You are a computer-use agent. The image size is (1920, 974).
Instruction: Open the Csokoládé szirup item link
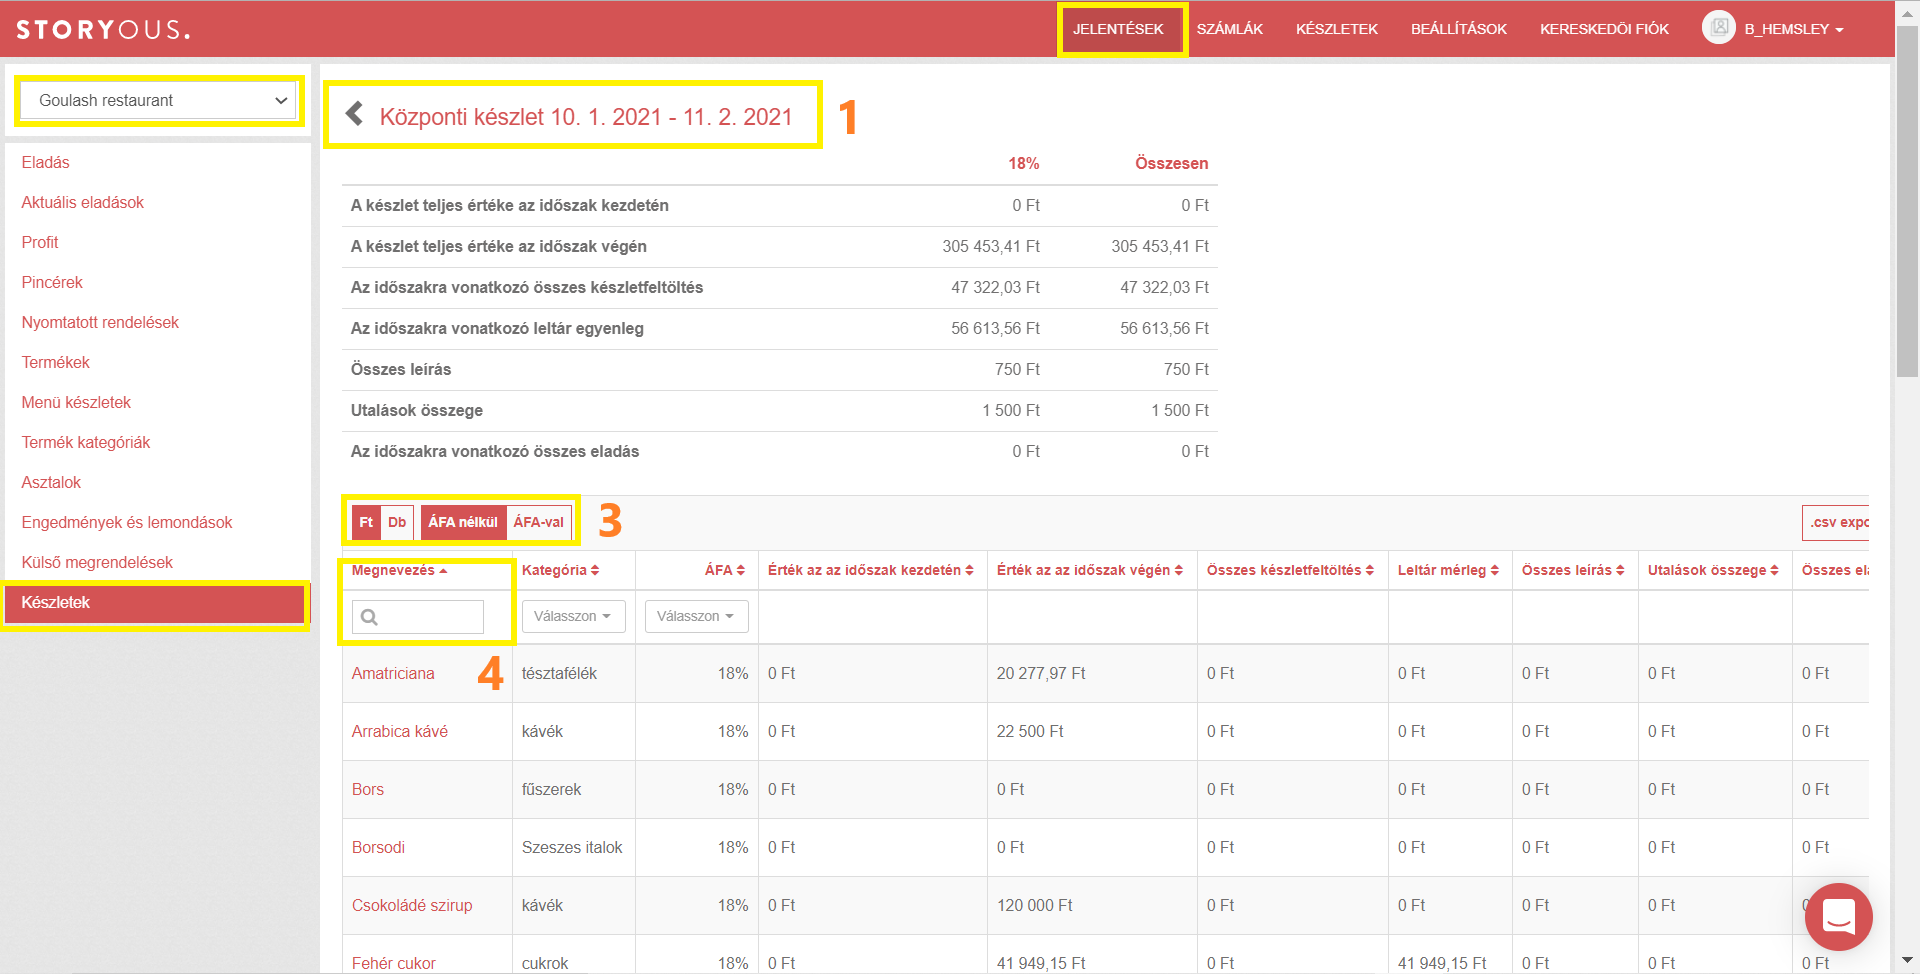[412, 905]
